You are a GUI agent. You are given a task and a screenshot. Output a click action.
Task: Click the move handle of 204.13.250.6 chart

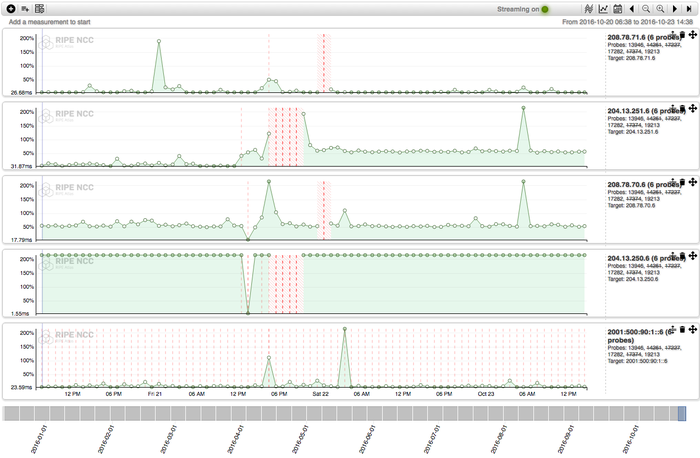(x=692, y=255)
